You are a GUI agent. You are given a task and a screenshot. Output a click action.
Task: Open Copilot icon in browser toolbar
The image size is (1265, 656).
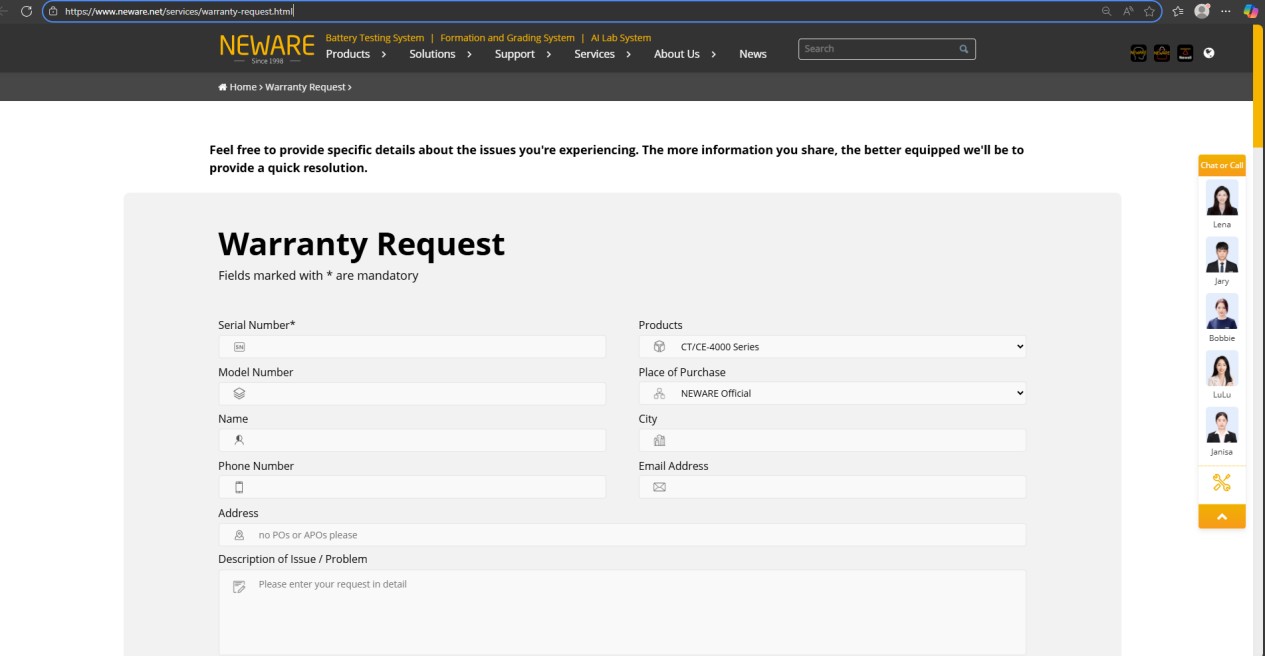[1251, 11]
